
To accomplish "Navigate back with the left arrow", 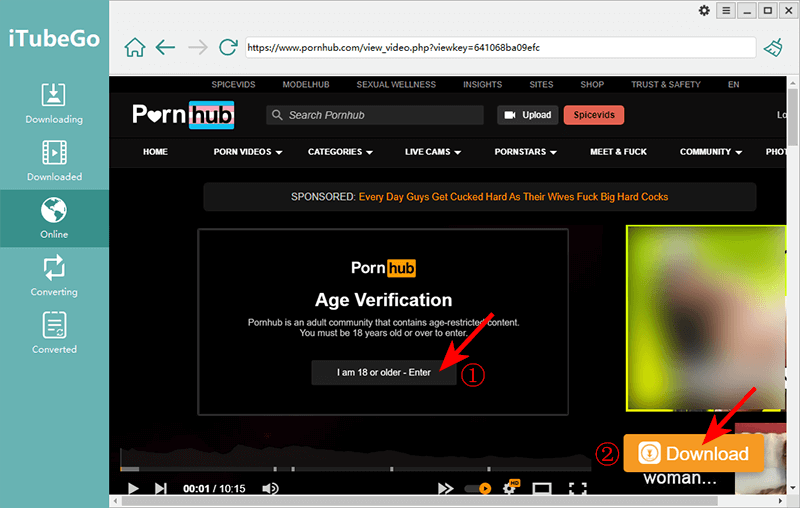I will click(x=165, y=47).
